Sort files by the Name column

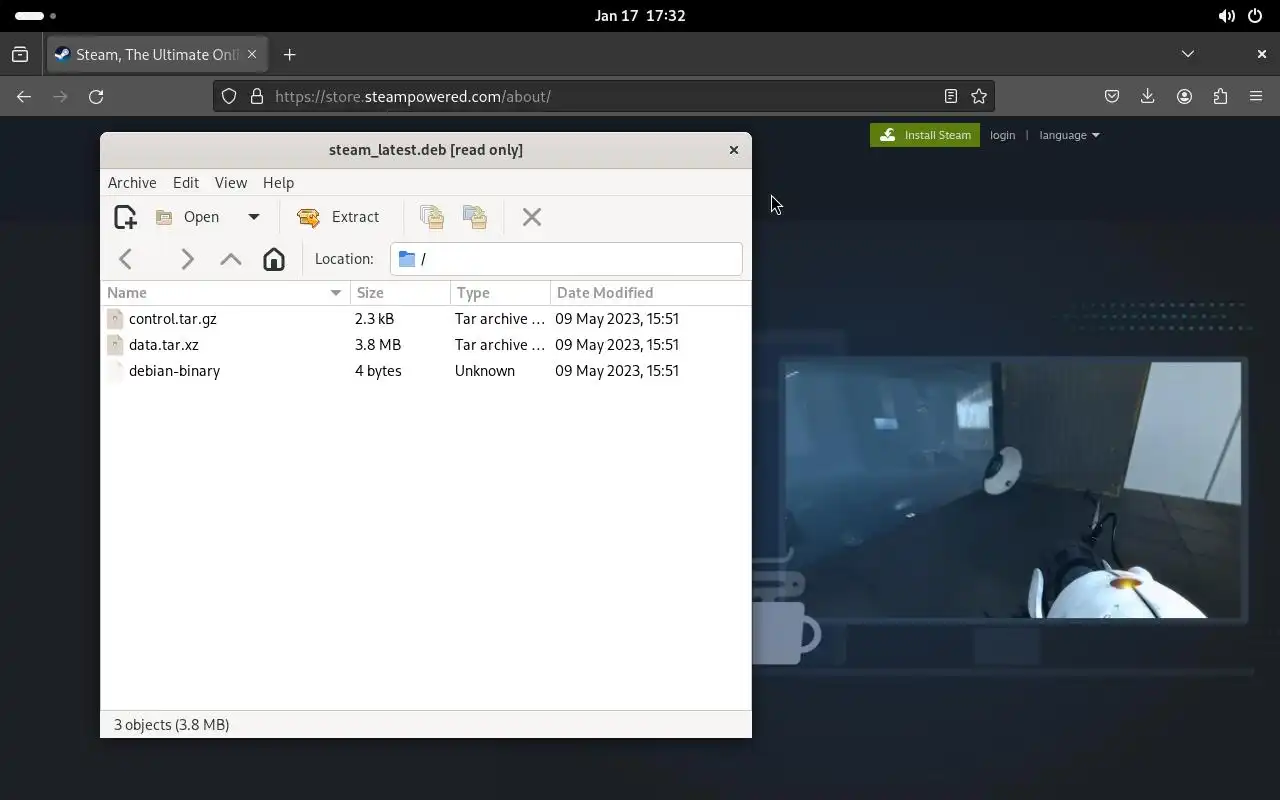coord(226,293)
